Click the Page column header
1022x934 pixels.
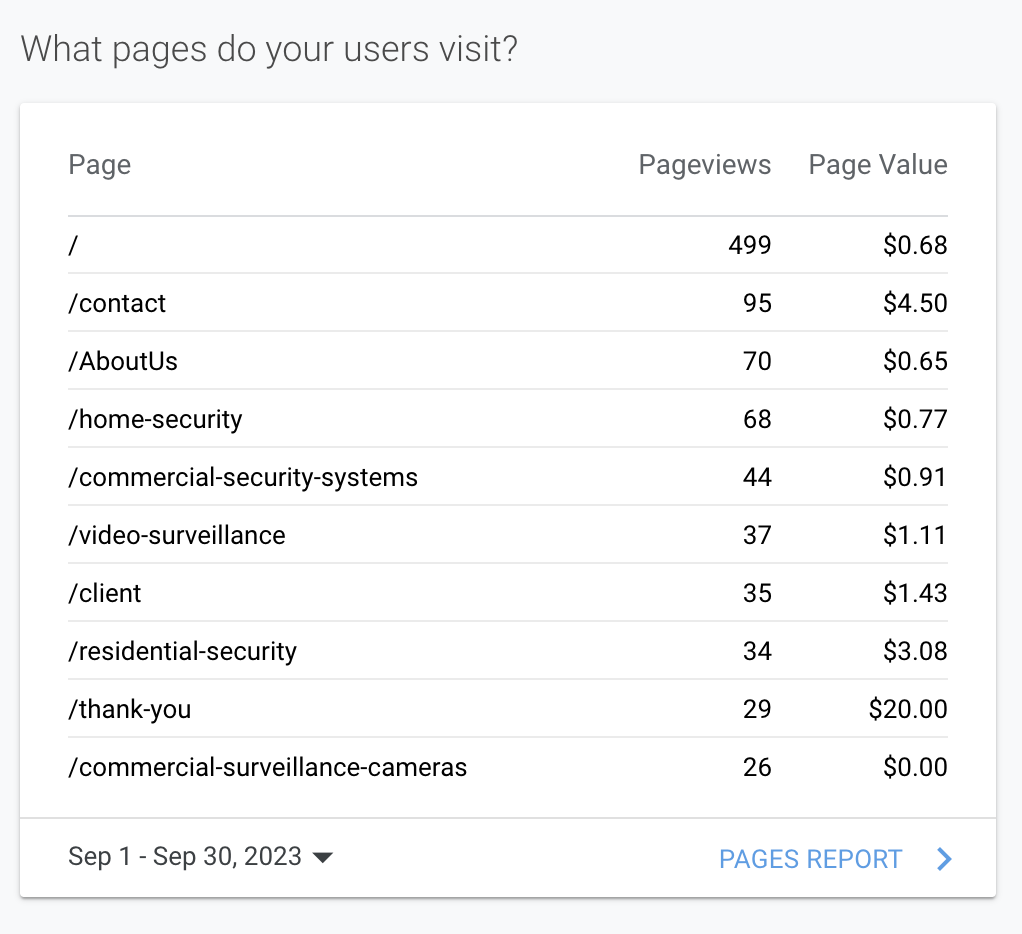coord(100,164)
